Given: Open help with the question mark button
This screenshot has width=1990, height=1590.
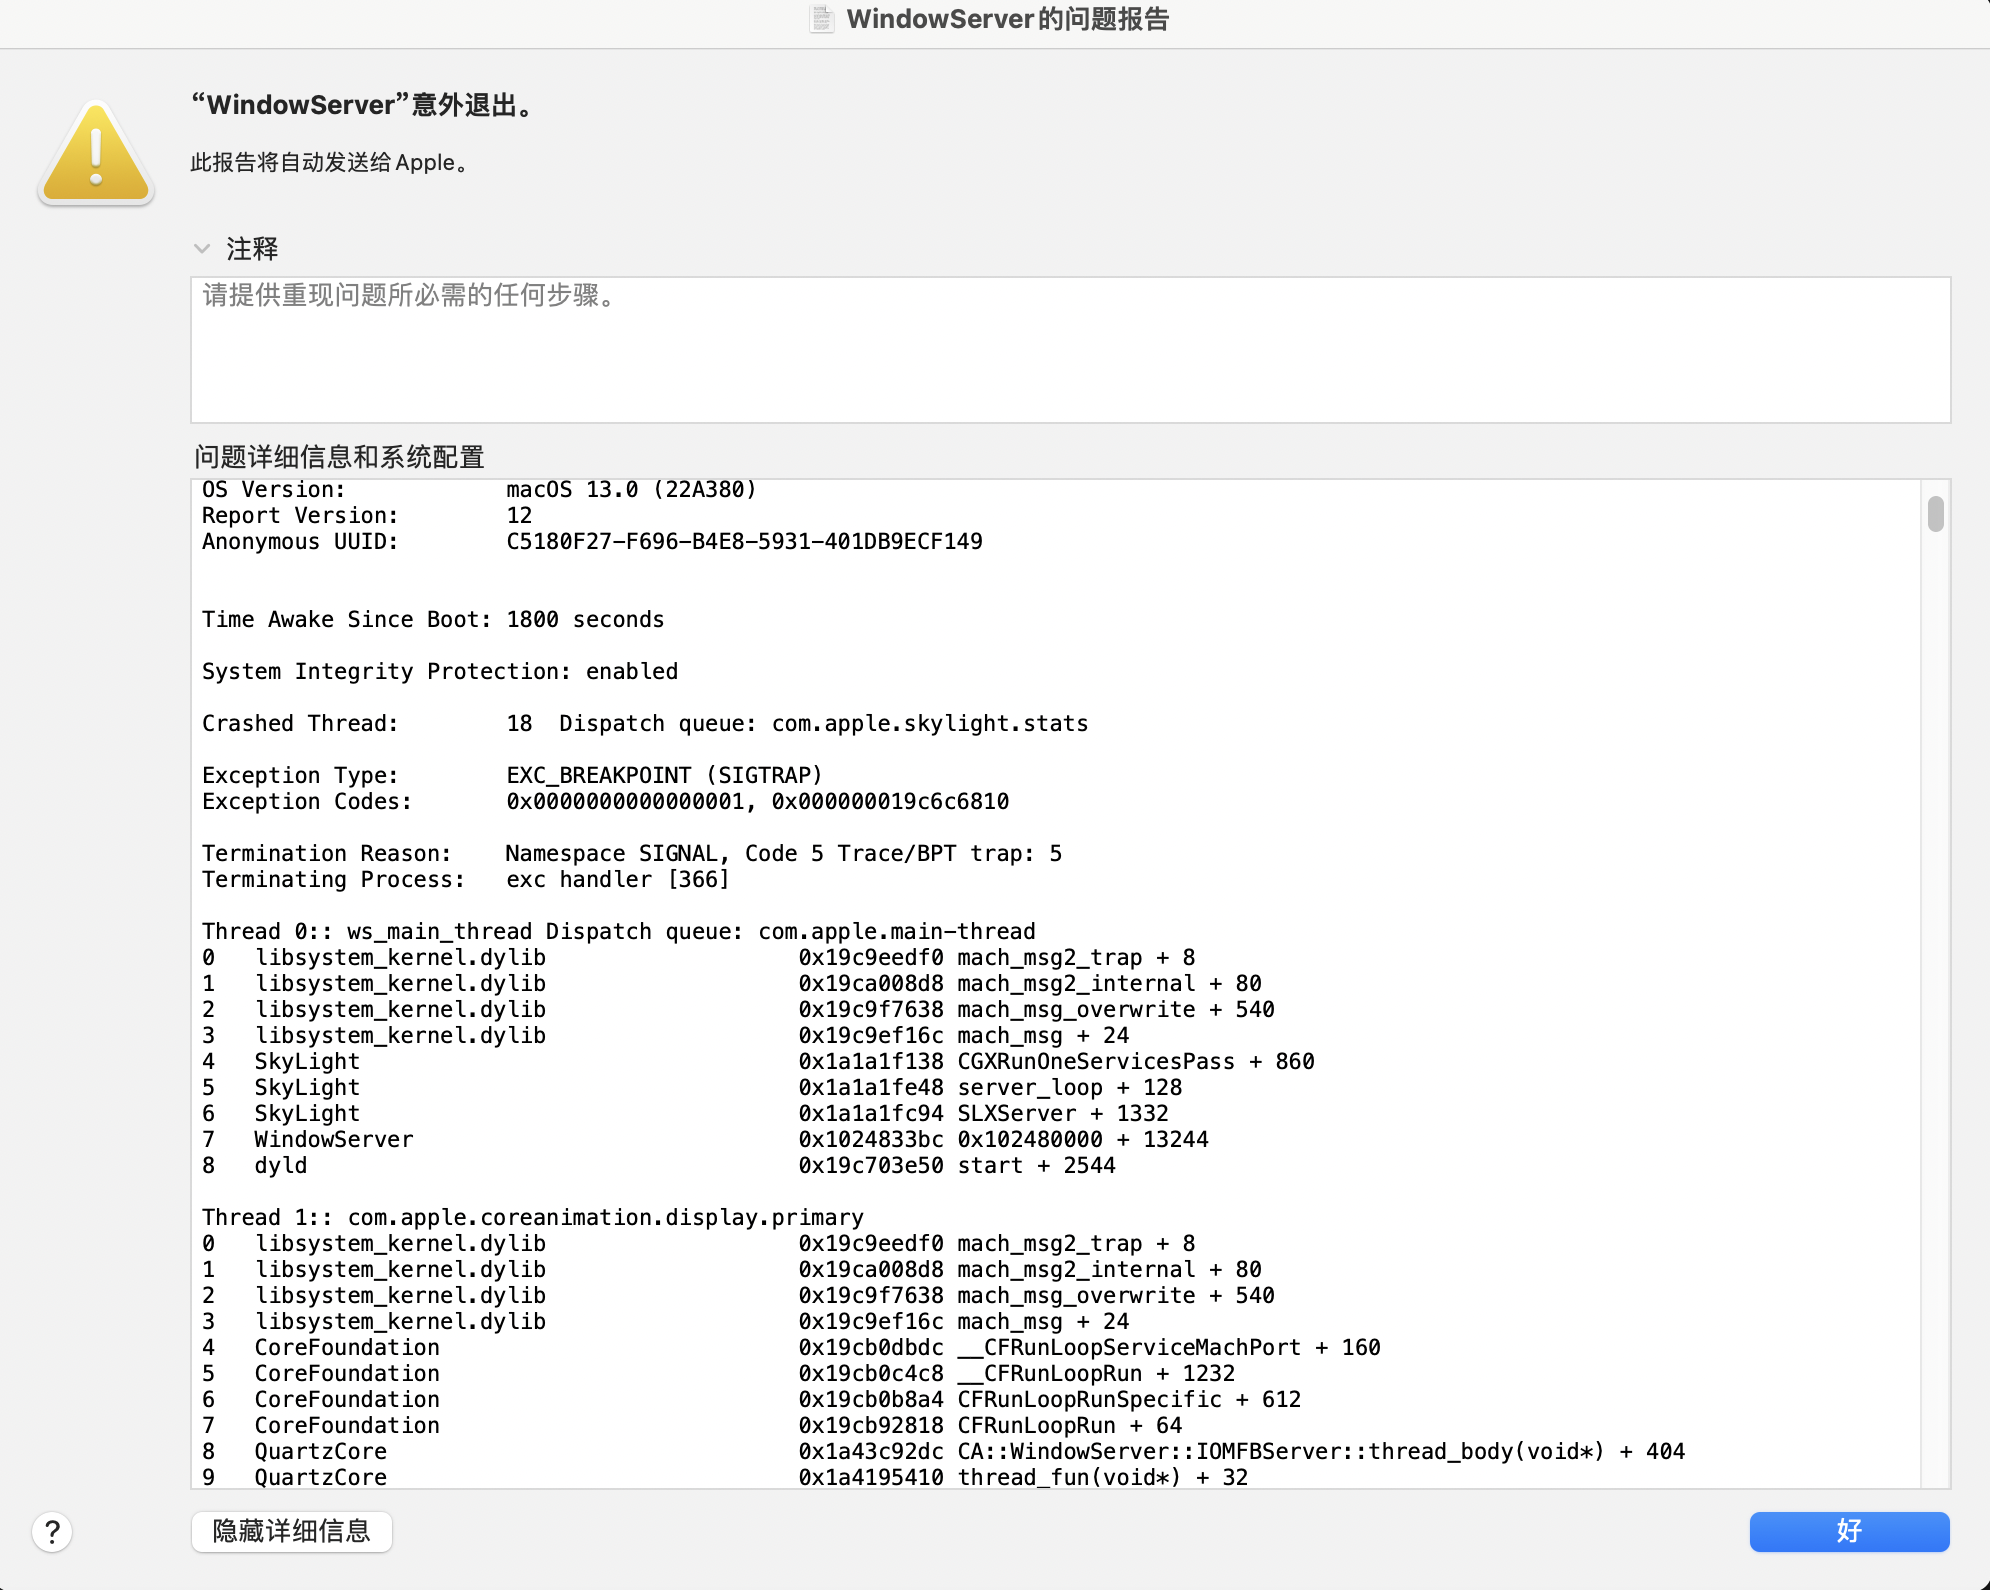Looking at the screenshot, I should 52,1531.
